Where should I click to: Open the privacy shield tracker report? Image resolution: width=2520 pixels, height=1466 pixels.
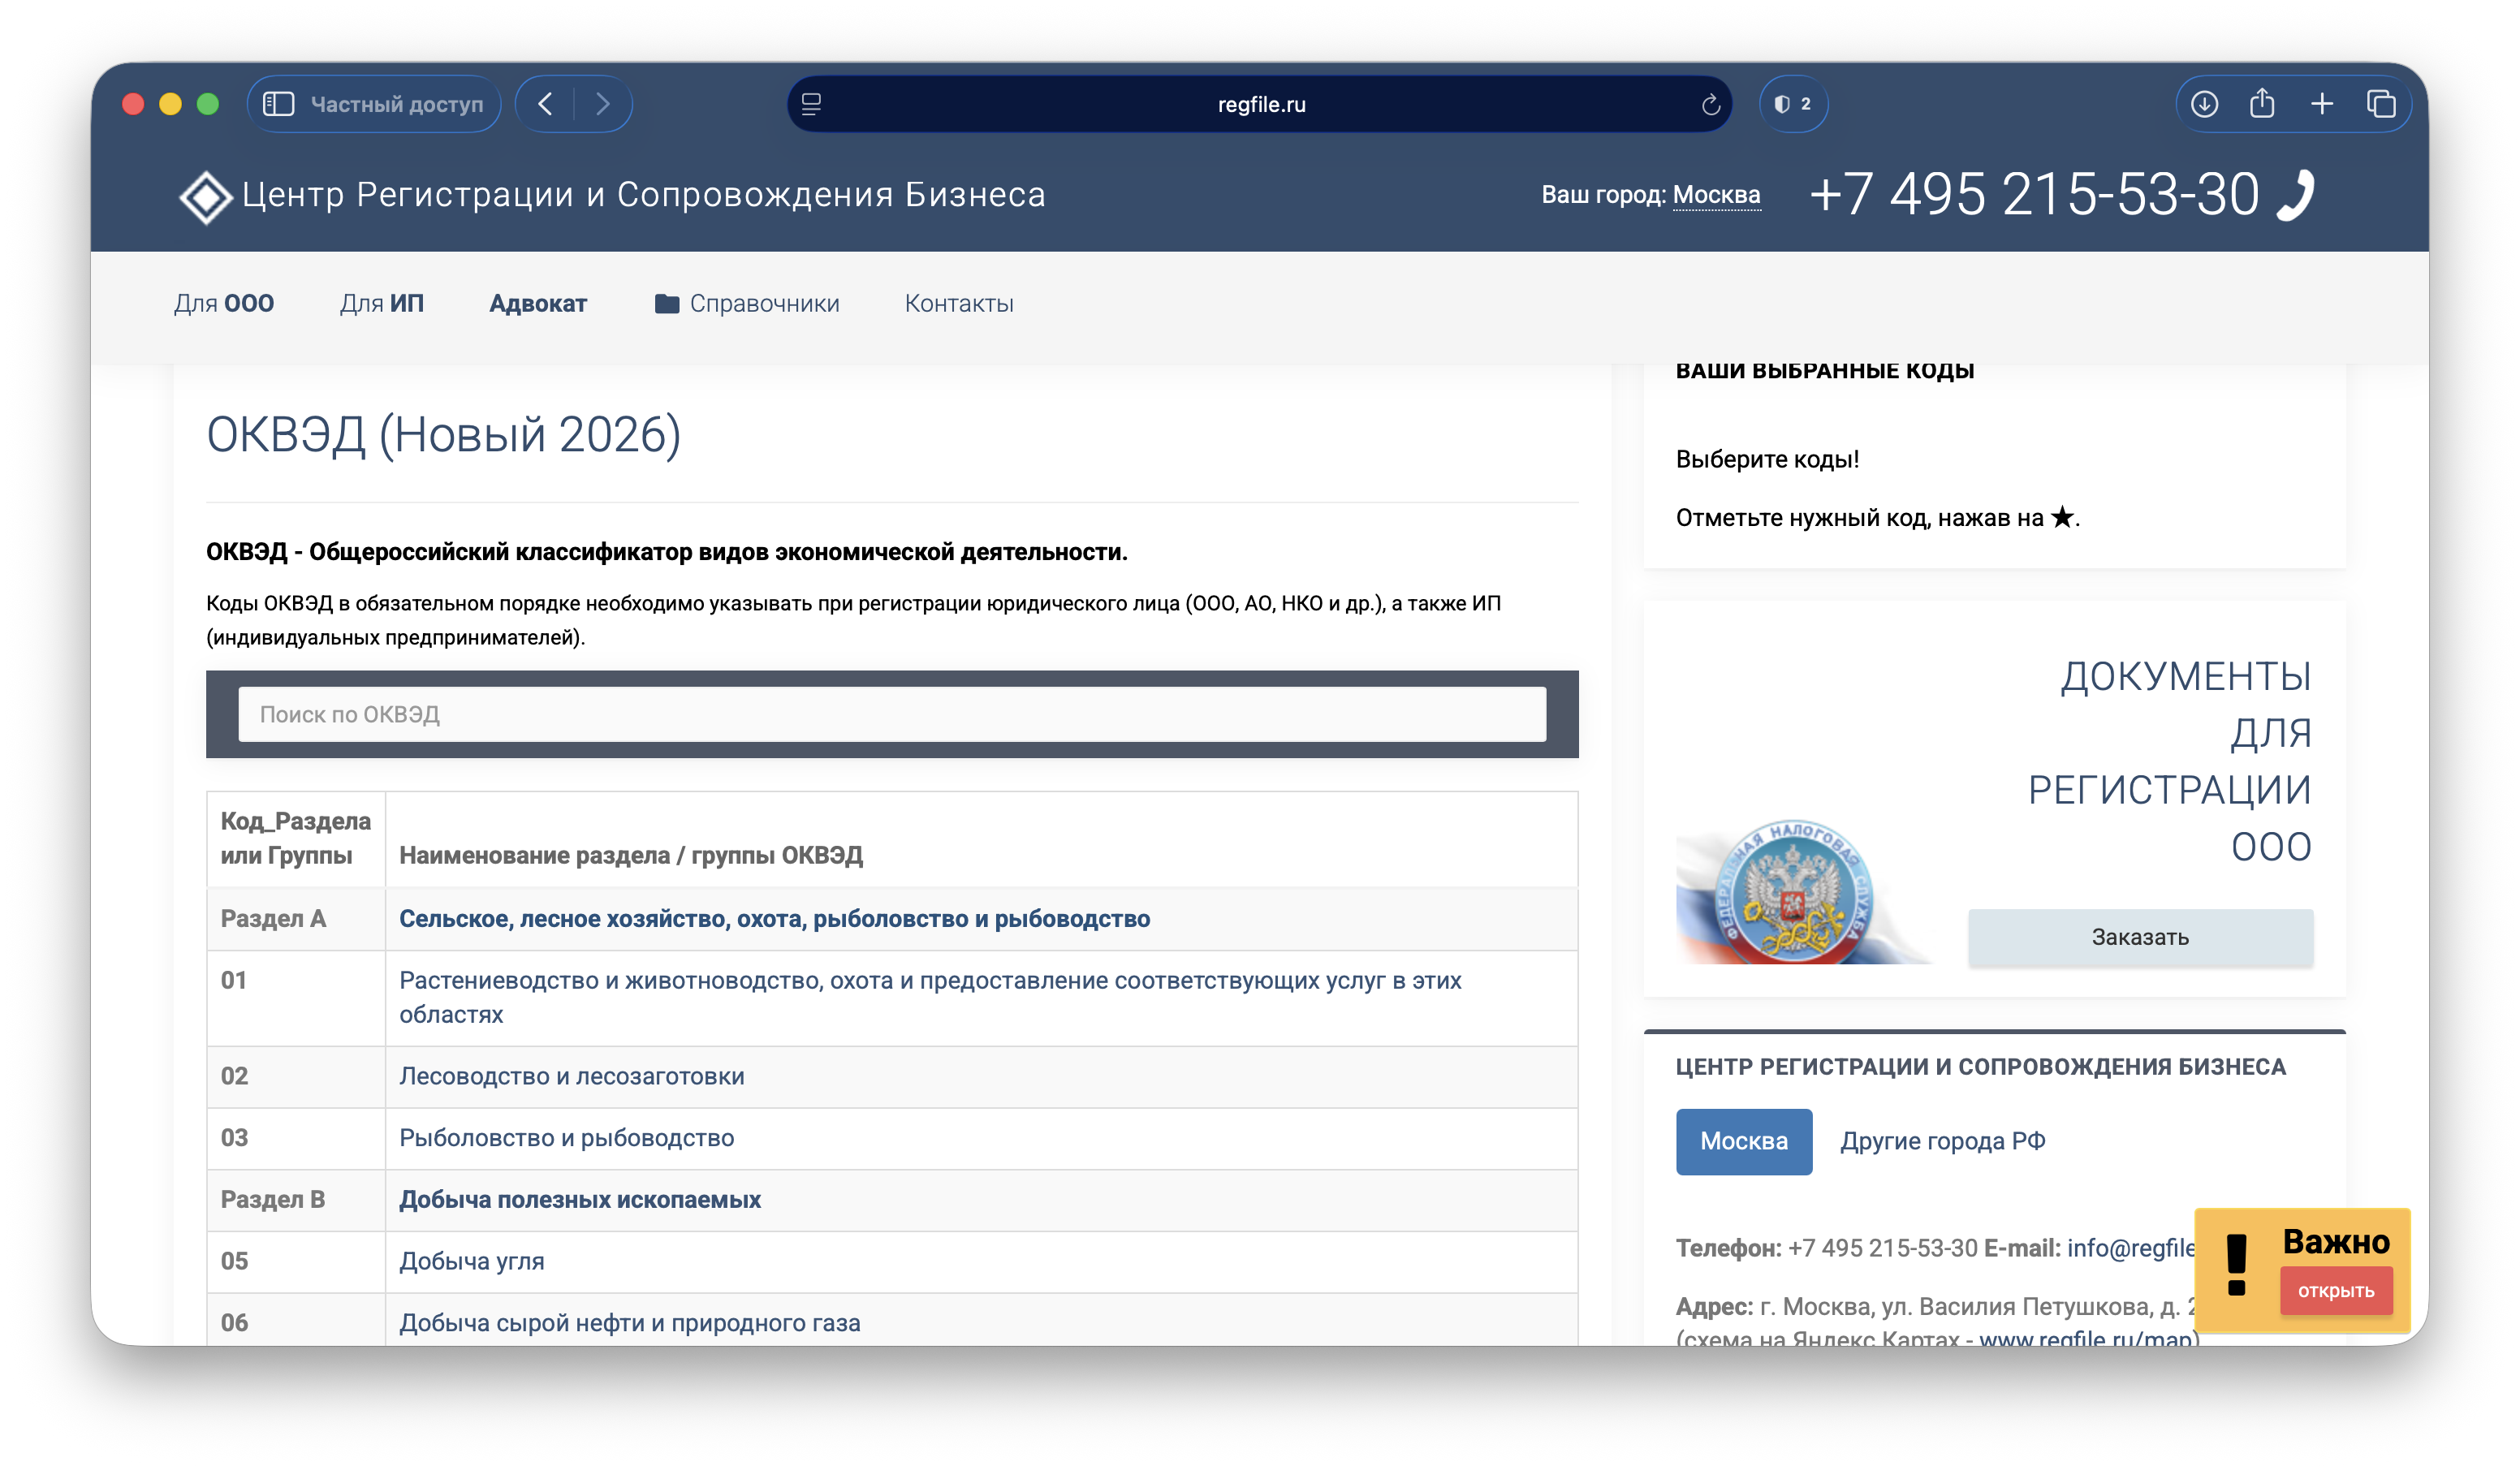pos(1792,103)
